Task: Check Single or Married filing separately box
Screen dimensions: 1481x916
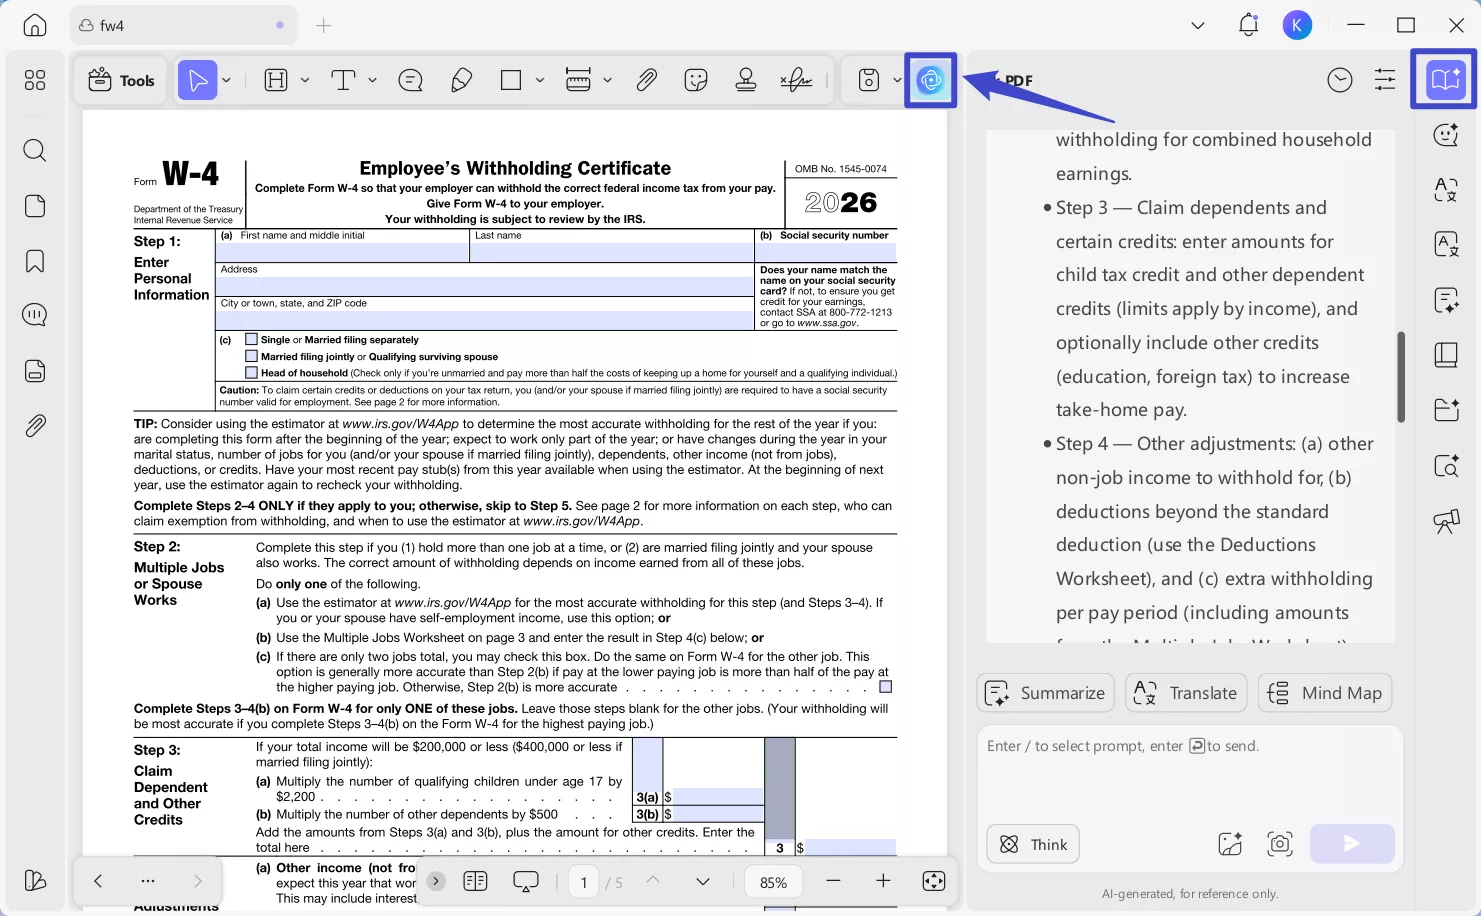Action: tap(252, 340)
